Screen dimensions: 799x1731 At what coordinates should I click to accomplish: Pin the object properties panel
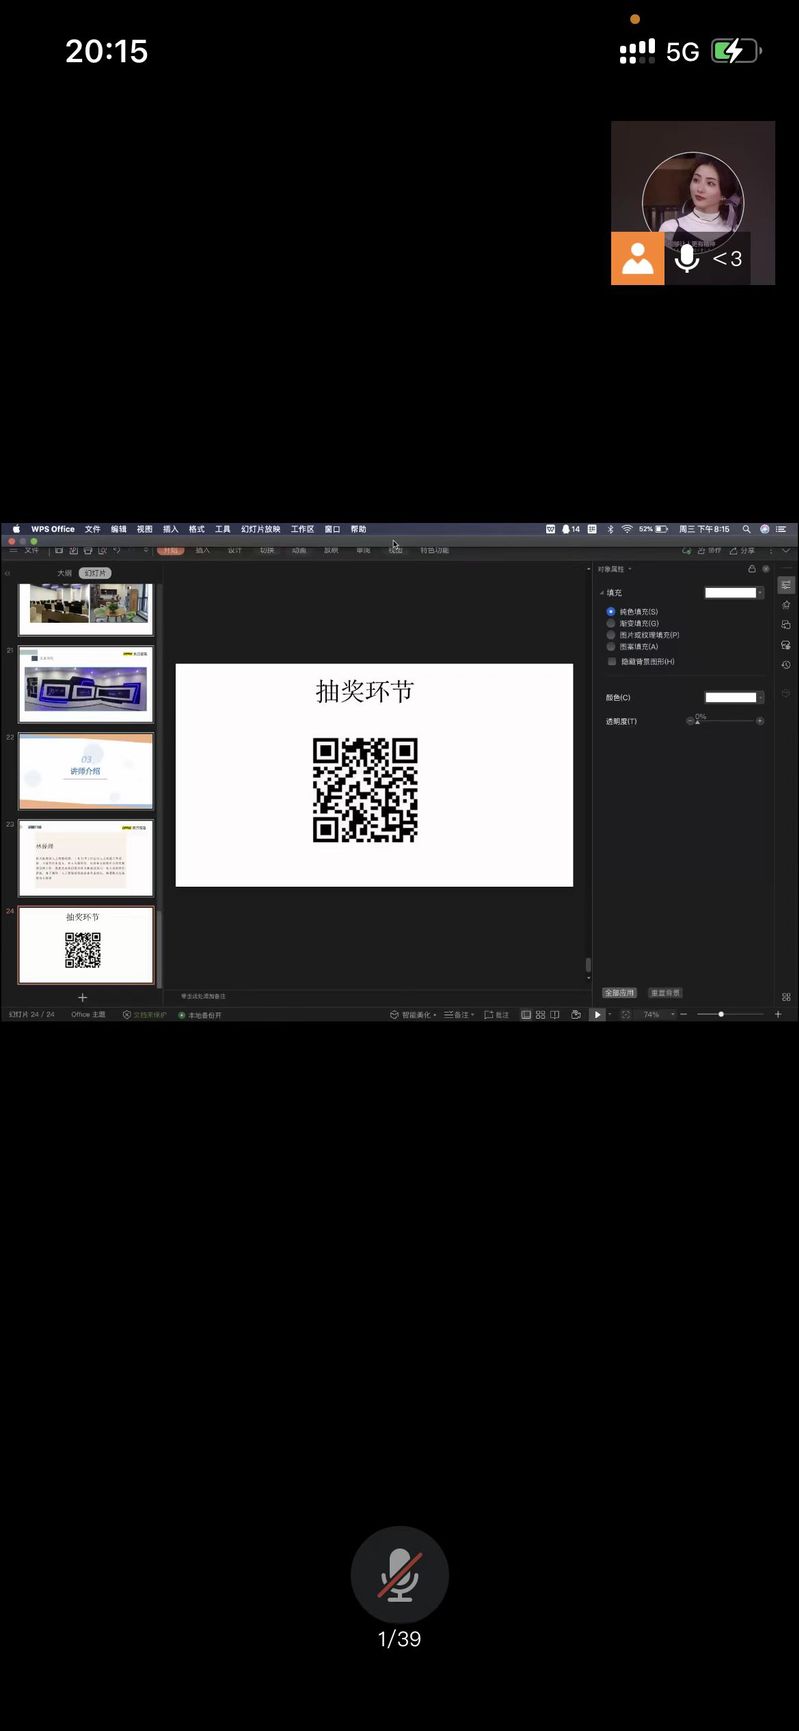752,569
